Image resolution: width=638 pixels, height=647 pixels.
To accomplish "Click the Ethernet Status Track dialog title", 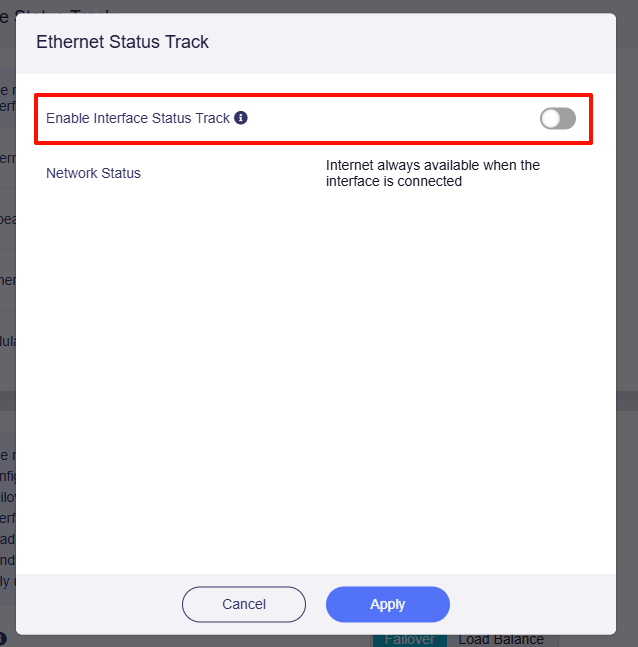I will click(122, 42).
